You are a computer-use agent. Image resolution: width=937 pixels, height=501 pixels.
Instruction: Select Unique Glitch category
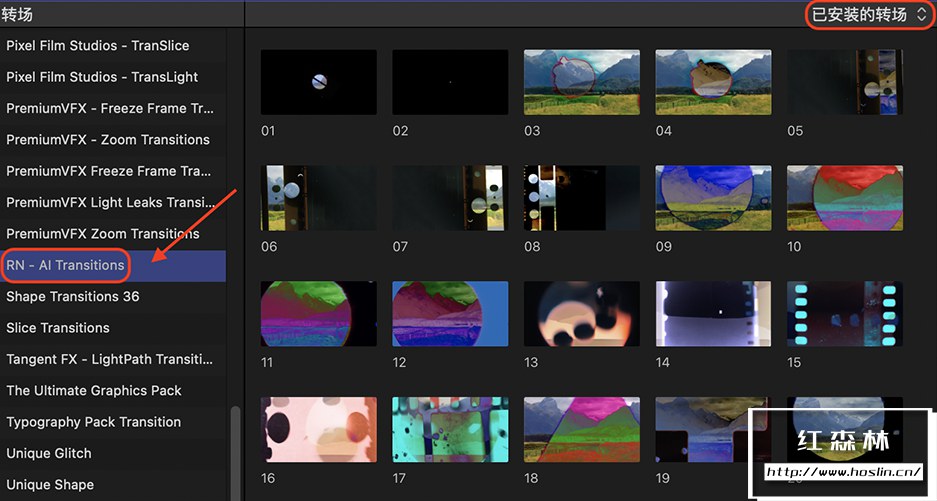(113, 454)
